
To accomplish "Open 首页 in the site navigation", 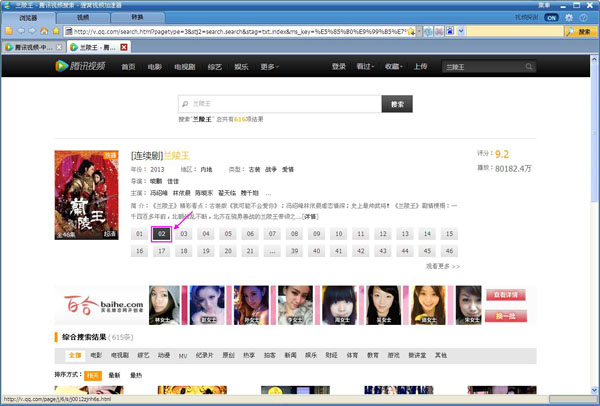I will (128, 67).
